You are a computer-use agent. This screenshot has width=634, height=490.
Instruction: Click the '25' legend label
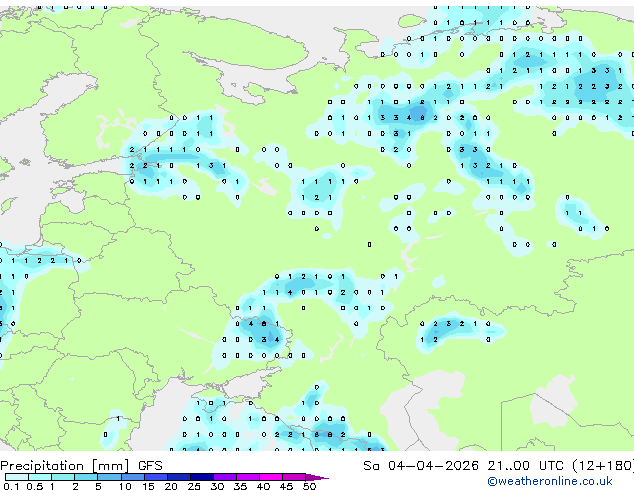pos(194,486)
